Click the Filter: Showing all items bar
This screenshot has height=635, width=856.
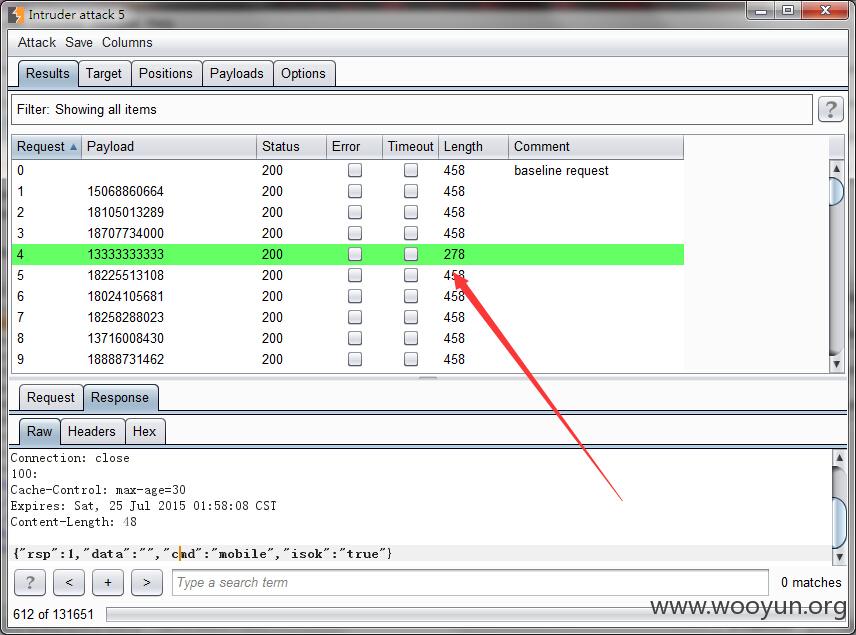click(x=412, y=109)
